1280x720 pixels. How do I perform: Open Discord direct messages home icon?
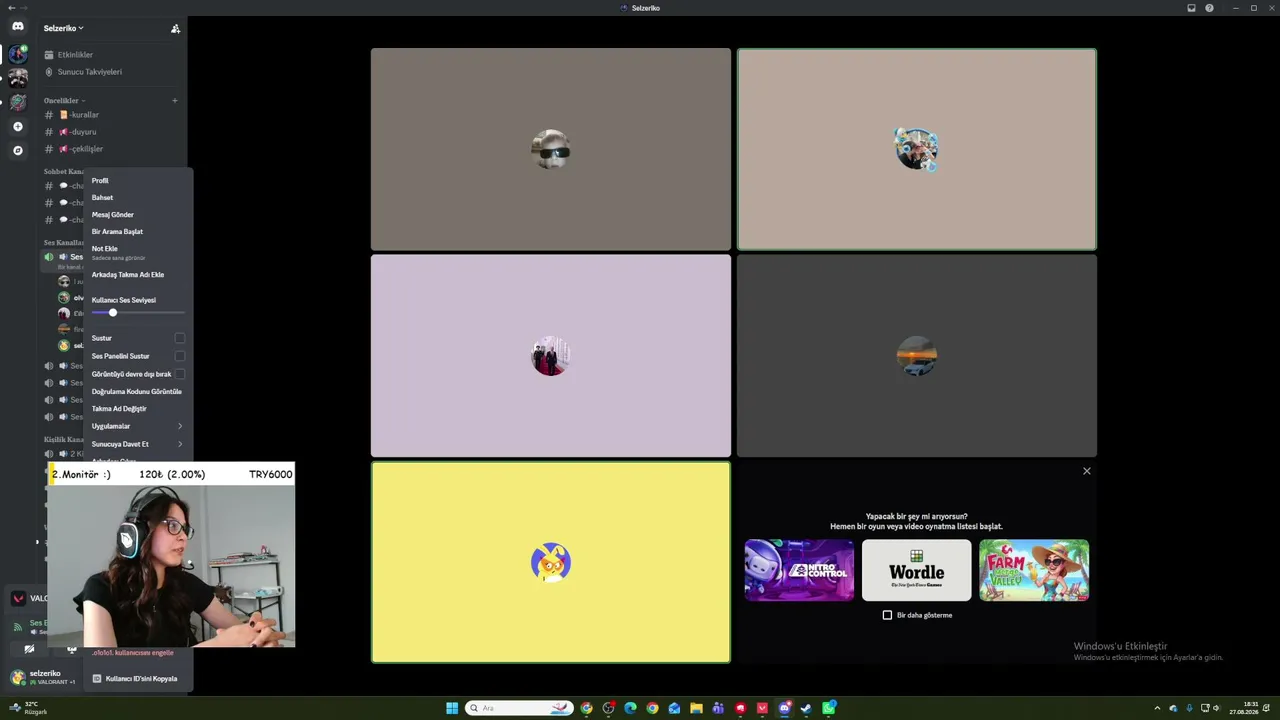[17, 26]
